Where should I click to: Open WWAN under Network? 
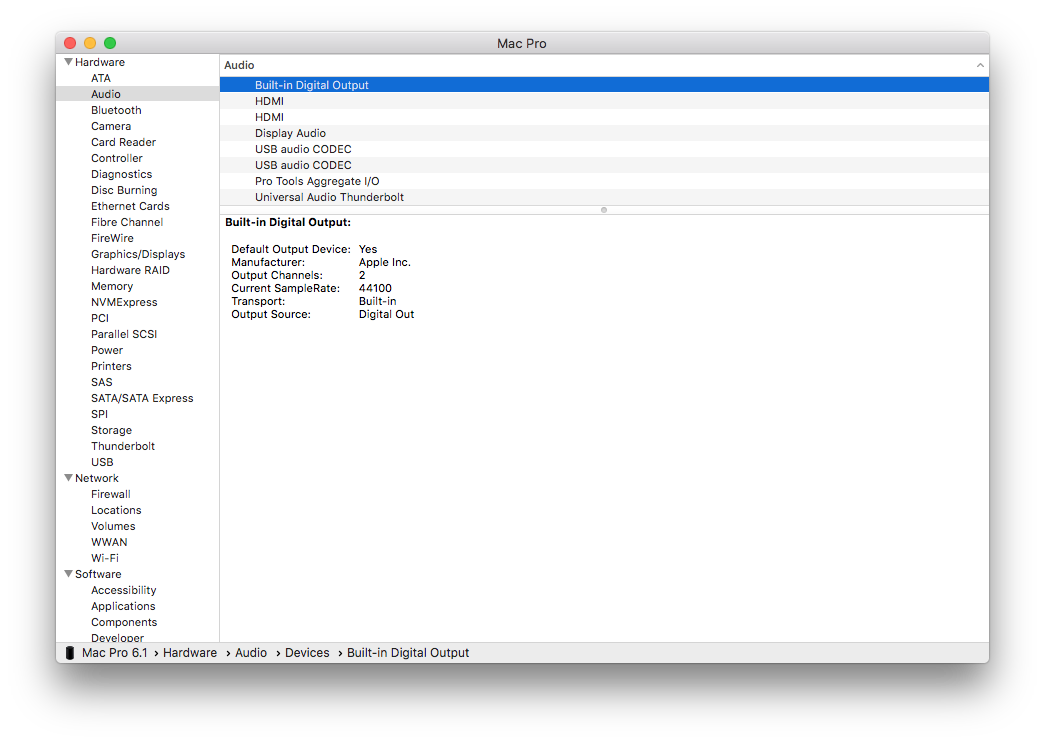pyautogui.click(x=109, y=542)
